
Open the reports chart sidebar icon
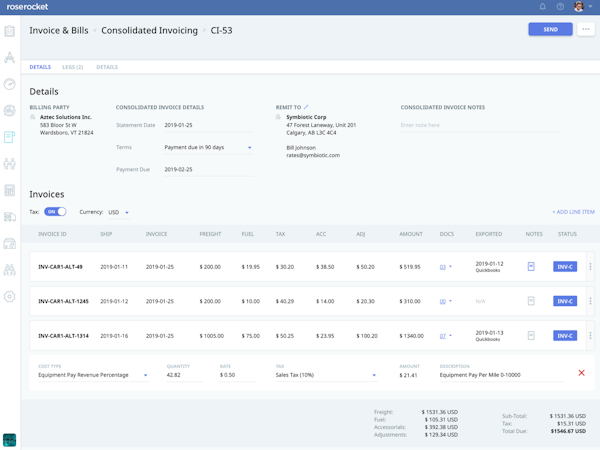tap(10, 110)
